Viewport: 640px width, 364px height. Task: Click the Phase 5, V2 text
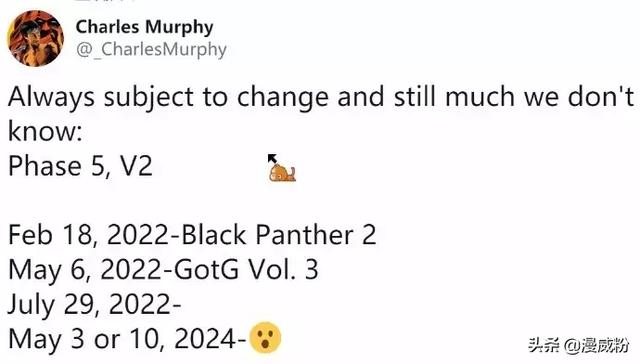[80, 166]
